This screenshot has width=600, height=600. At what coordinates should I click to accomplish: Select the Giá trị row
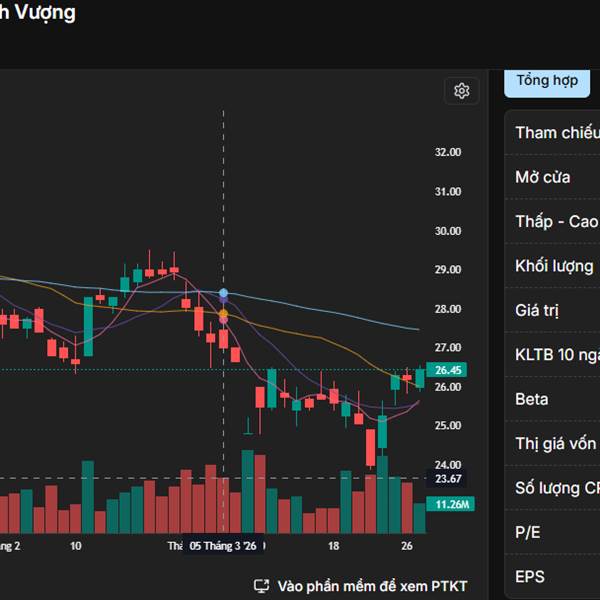[x=555, y=310]
